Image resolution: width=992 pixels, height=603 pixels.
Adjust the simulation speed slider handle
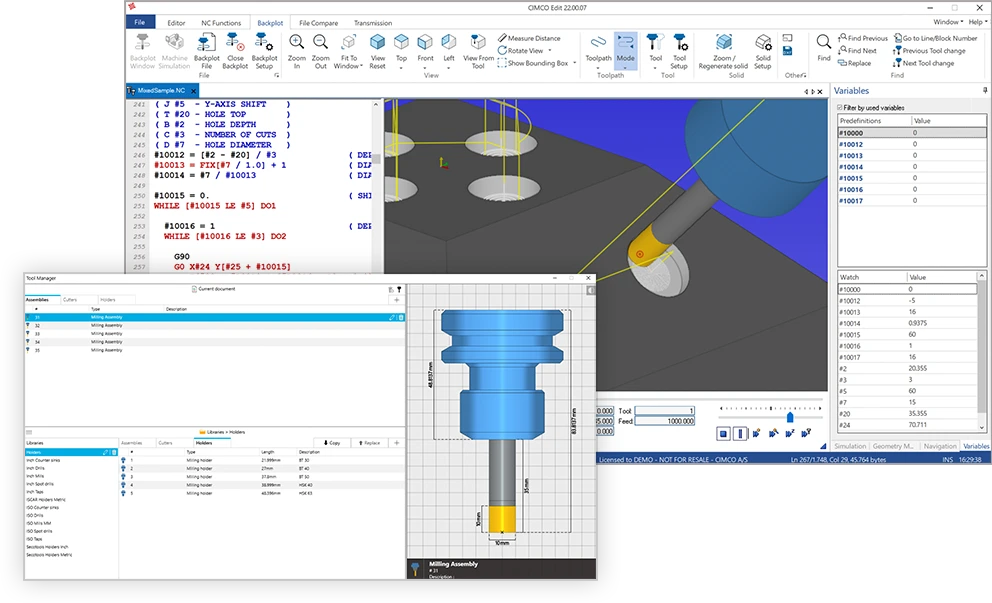coord(790,417)
